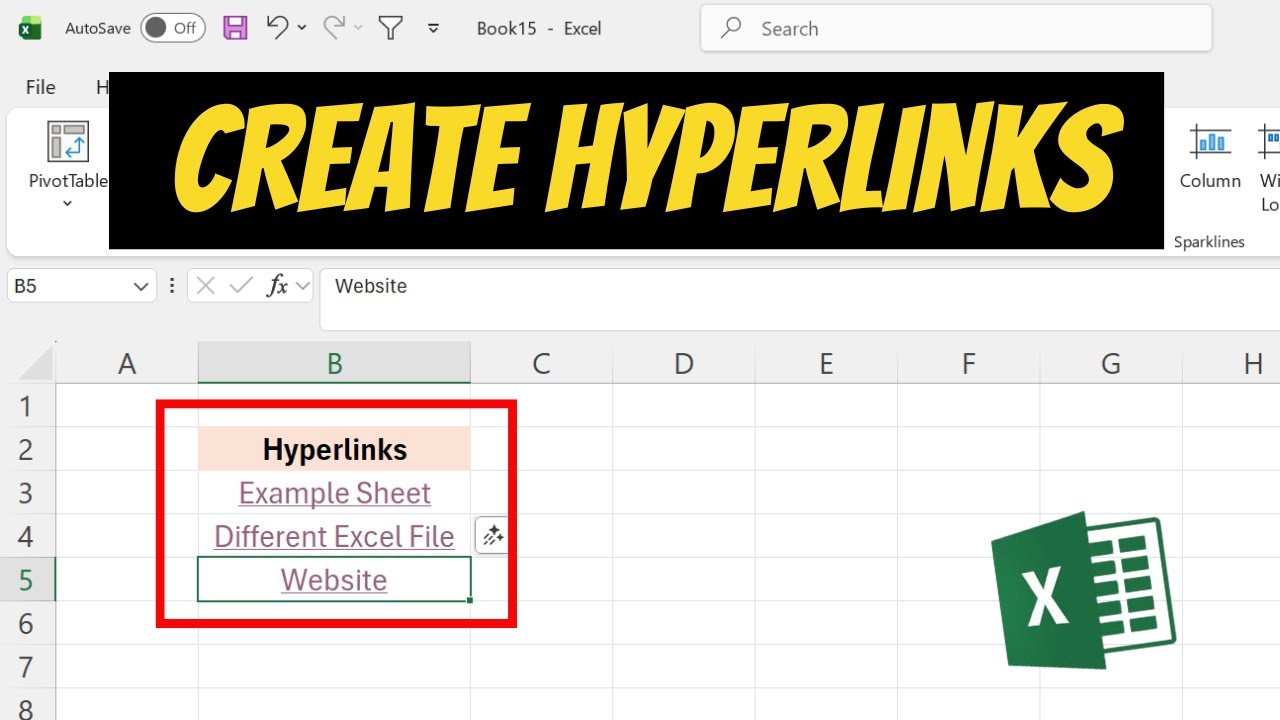
Task: Select column D header
Action: 683,363
